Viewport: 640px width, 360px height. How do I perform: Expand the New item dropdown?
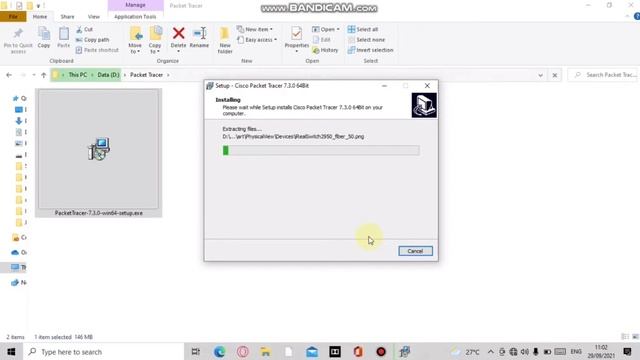pos(255,29)
